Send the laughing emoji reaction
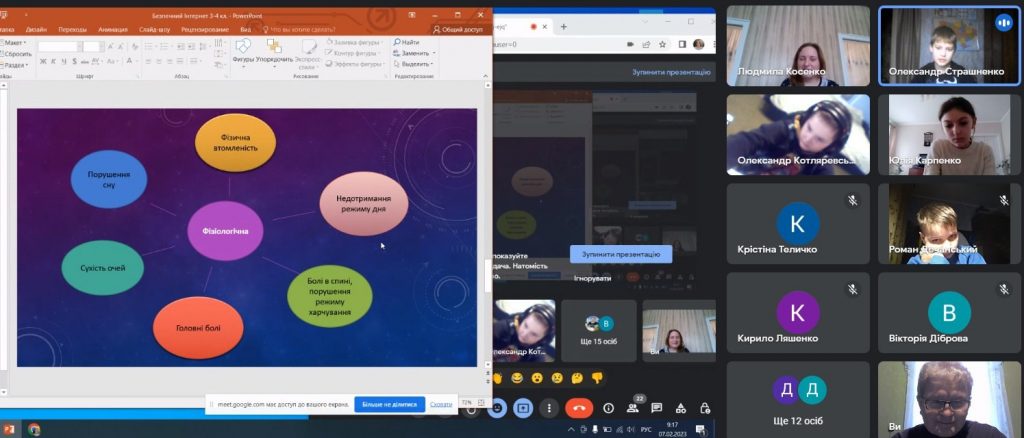1024x438 pixels. [517, 378]
